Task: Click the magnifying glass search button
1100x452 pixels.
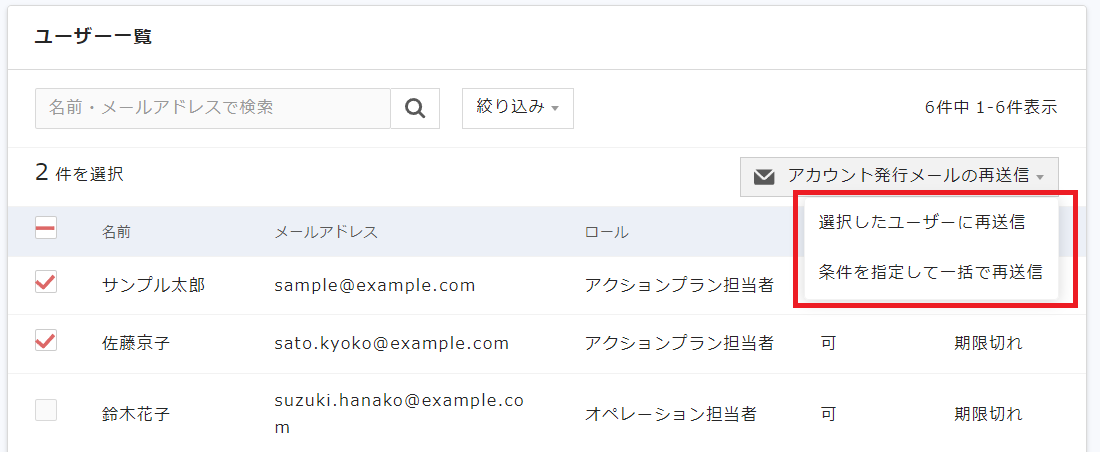Action: coord(415,108)
